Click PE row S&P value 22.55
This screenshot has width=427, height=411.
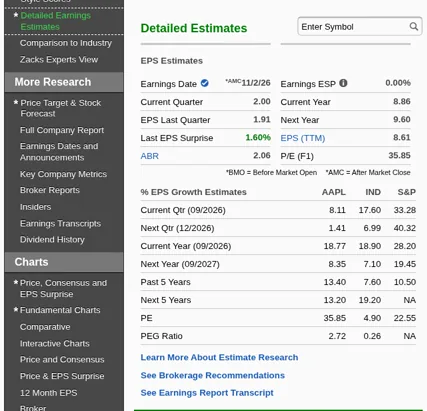pos(405,318)
